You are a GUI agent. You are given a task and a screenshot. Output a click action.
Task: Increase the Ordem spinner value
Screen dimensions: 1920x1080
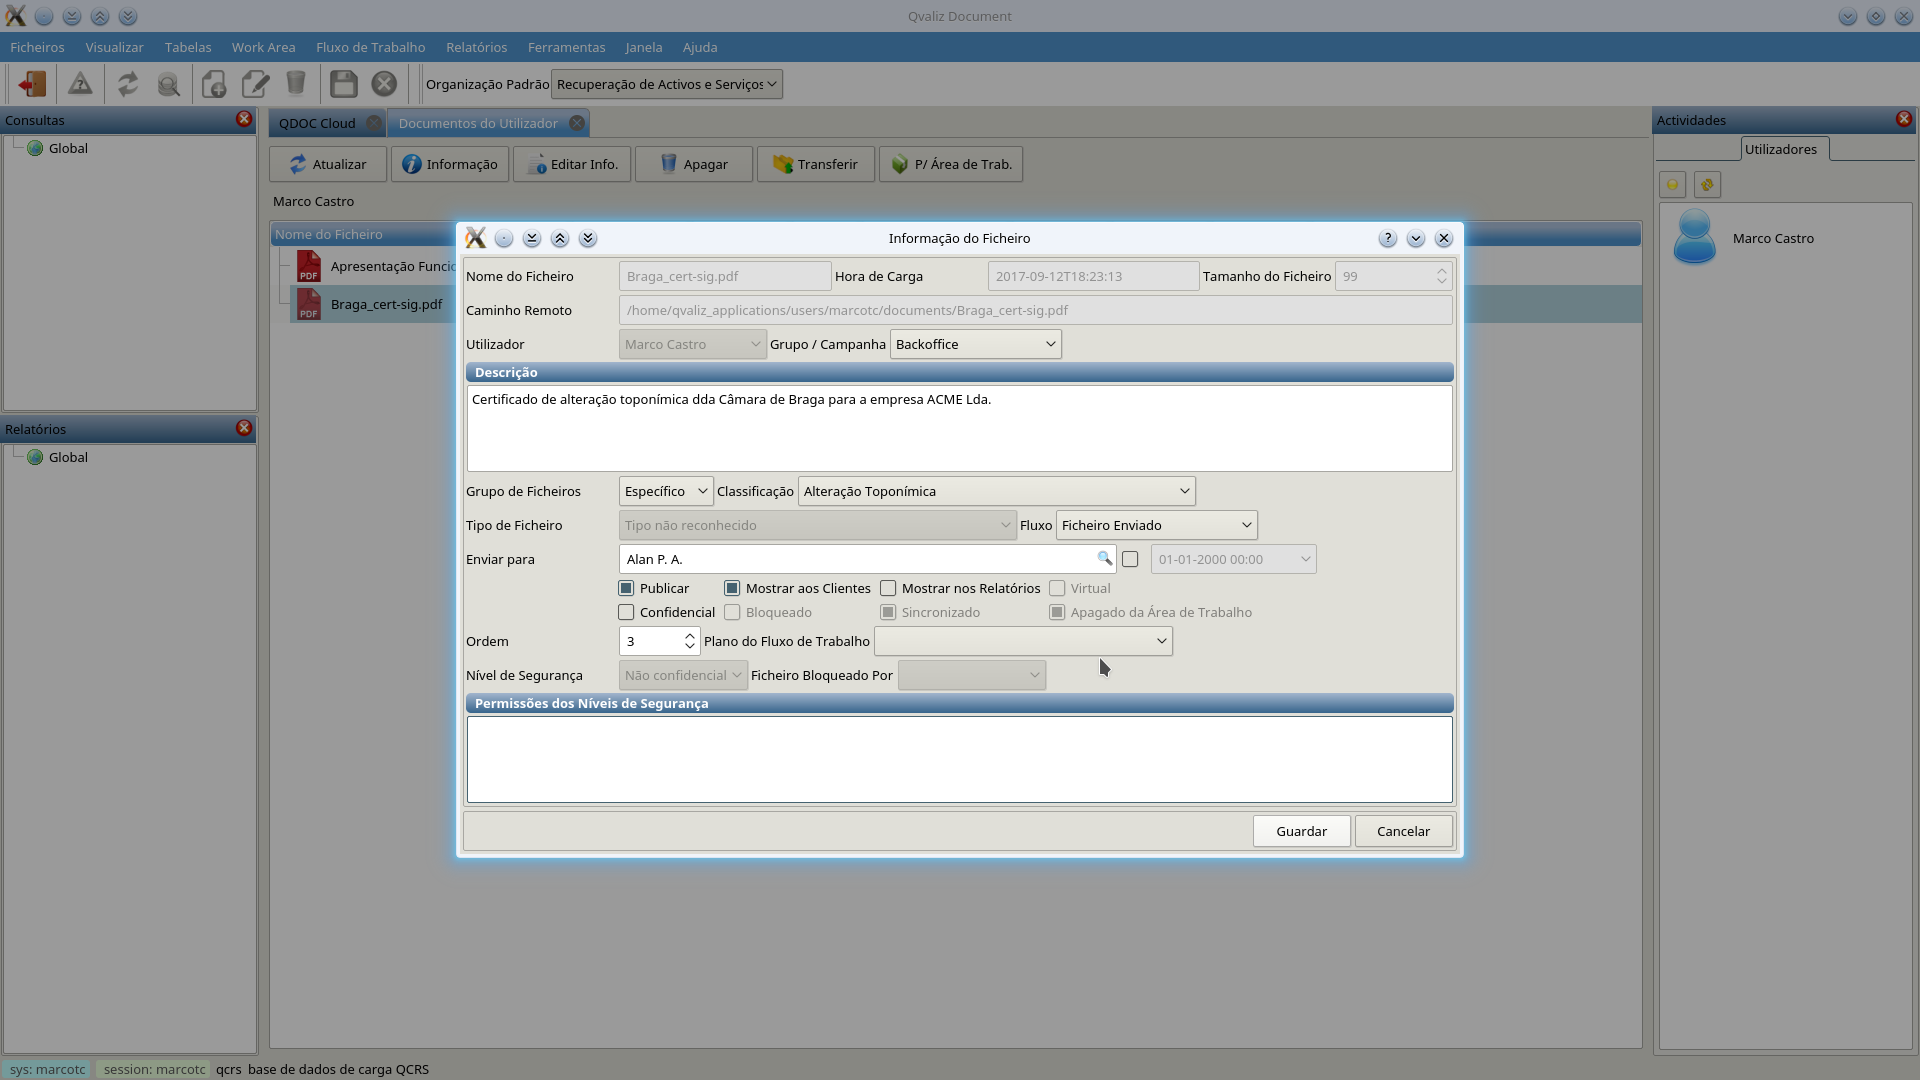coord(689,635)
